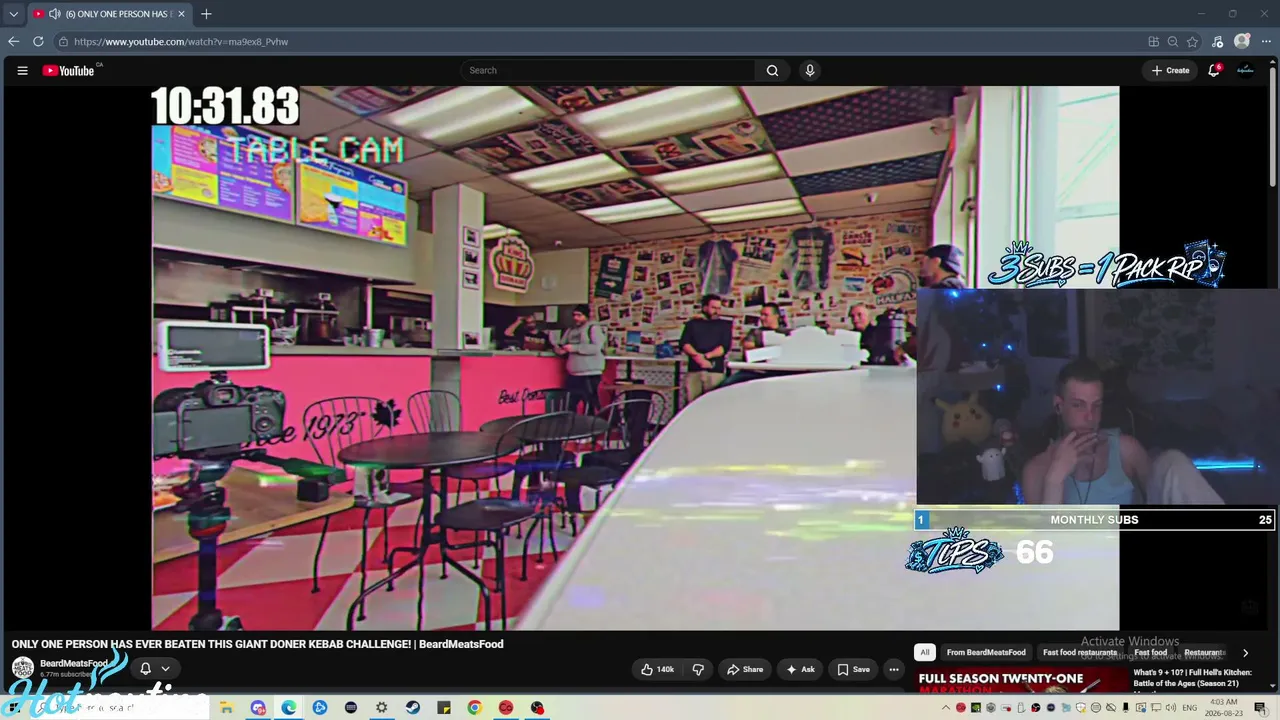Viewport: 1280px width, 720px height.
Task: Open the Full Hell's Kitchen Season 21 title
Action: click(1193, 678)
